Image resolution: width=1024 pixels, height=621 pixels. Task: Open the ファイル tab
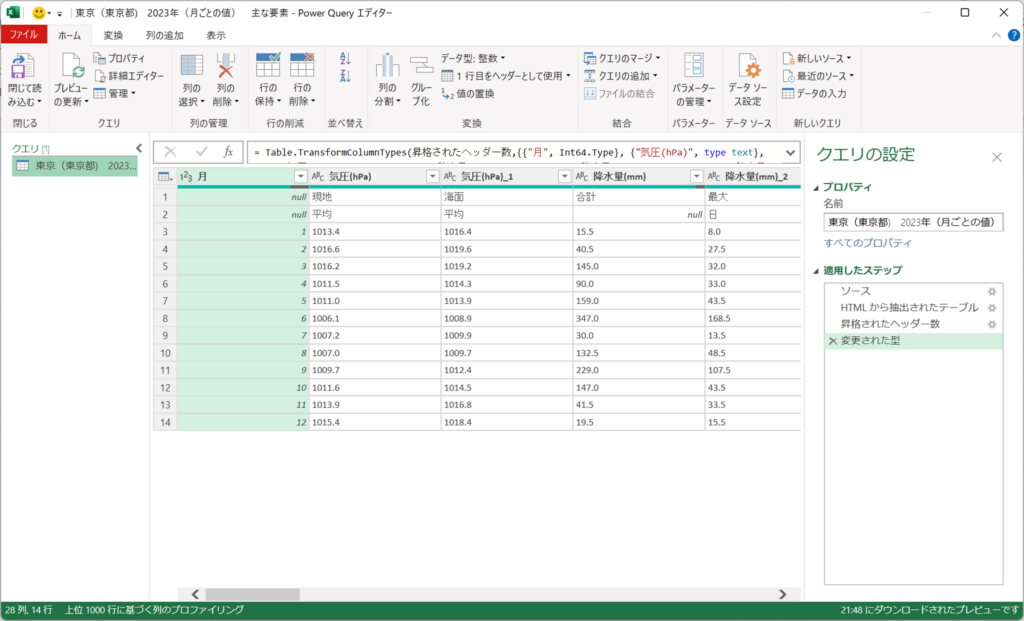point(24,35)
